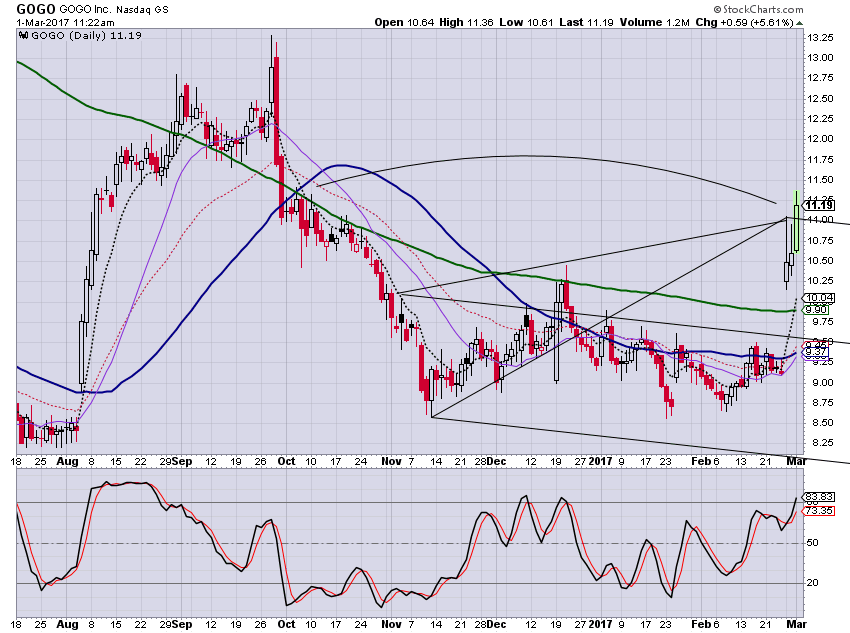Click the red 73.35 indicator value tag
Image resolution: width=850 pixels, height=633 pixels.
tap(819, 511)
